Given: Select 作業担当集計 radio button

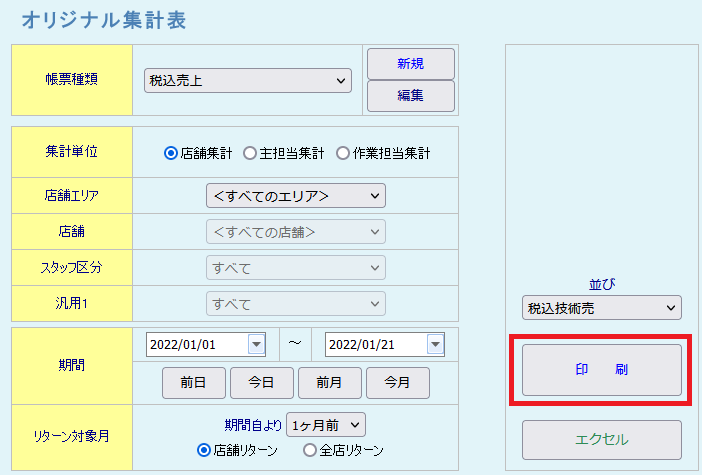Looking at the screenshot, I should [343, 154].
